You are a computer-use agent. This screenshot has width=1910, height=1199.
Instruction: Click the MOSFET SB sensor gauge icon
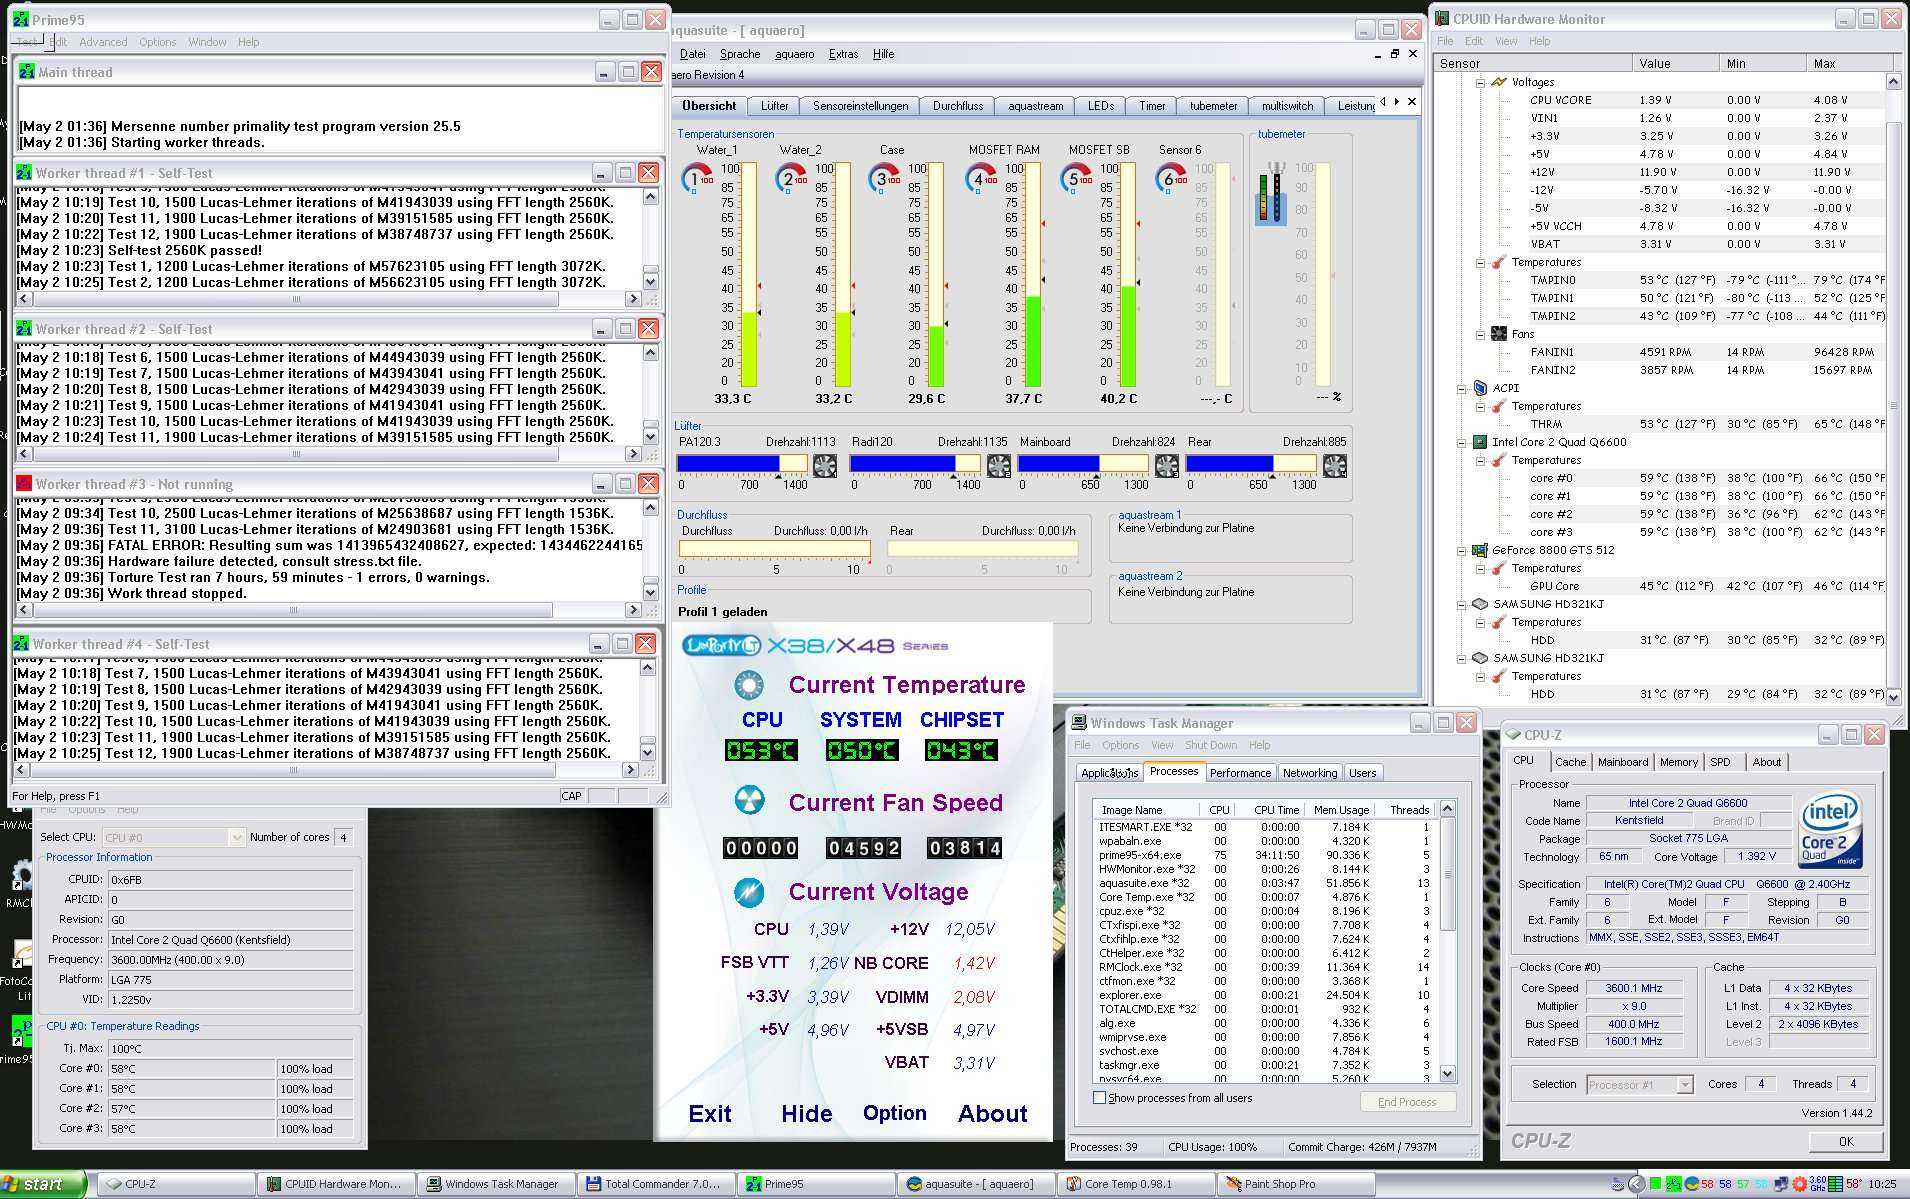click(x=1076, y=179)
